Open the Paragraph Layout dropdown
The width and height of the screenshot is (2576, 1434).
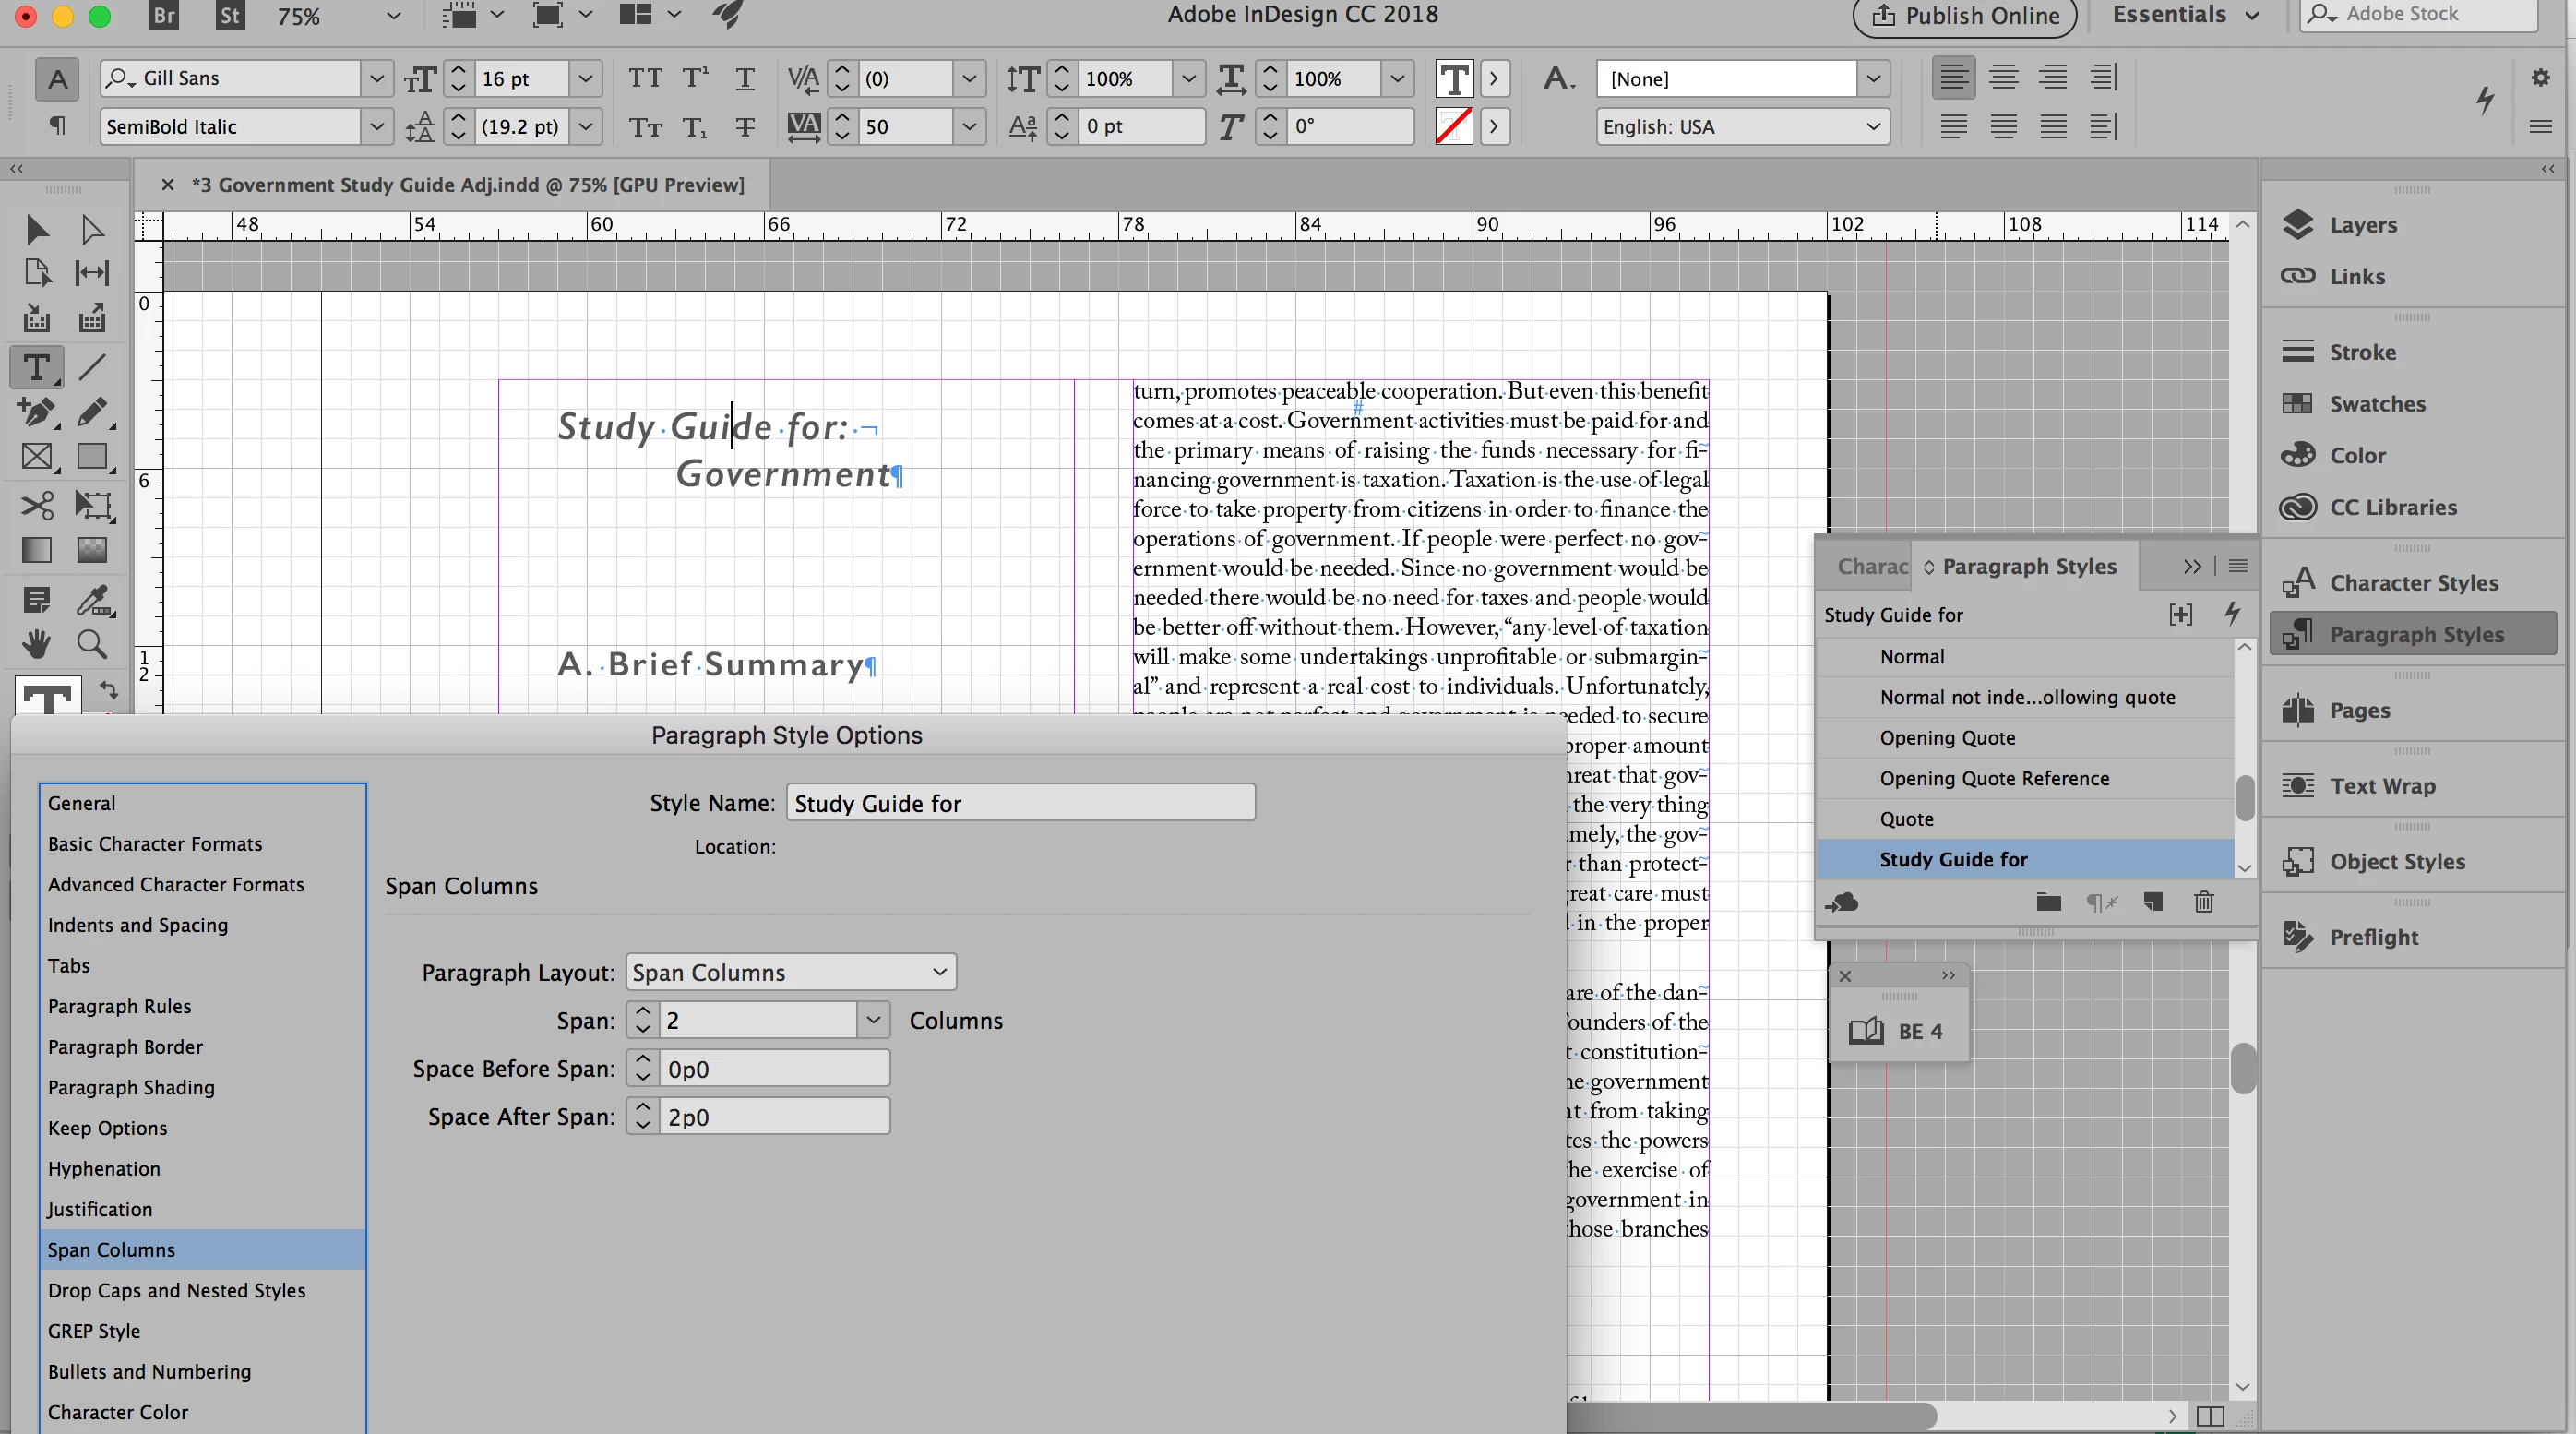[x=790, y=972]
